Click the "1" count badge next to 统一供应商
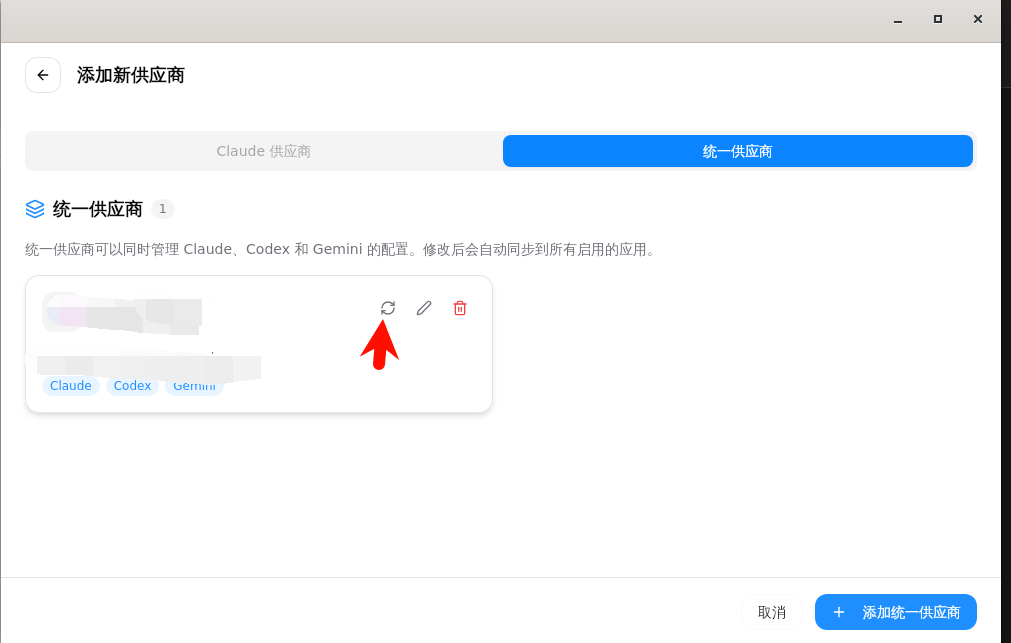The height and width of the screenshot is (643, 1011). (x=162, y=209)
